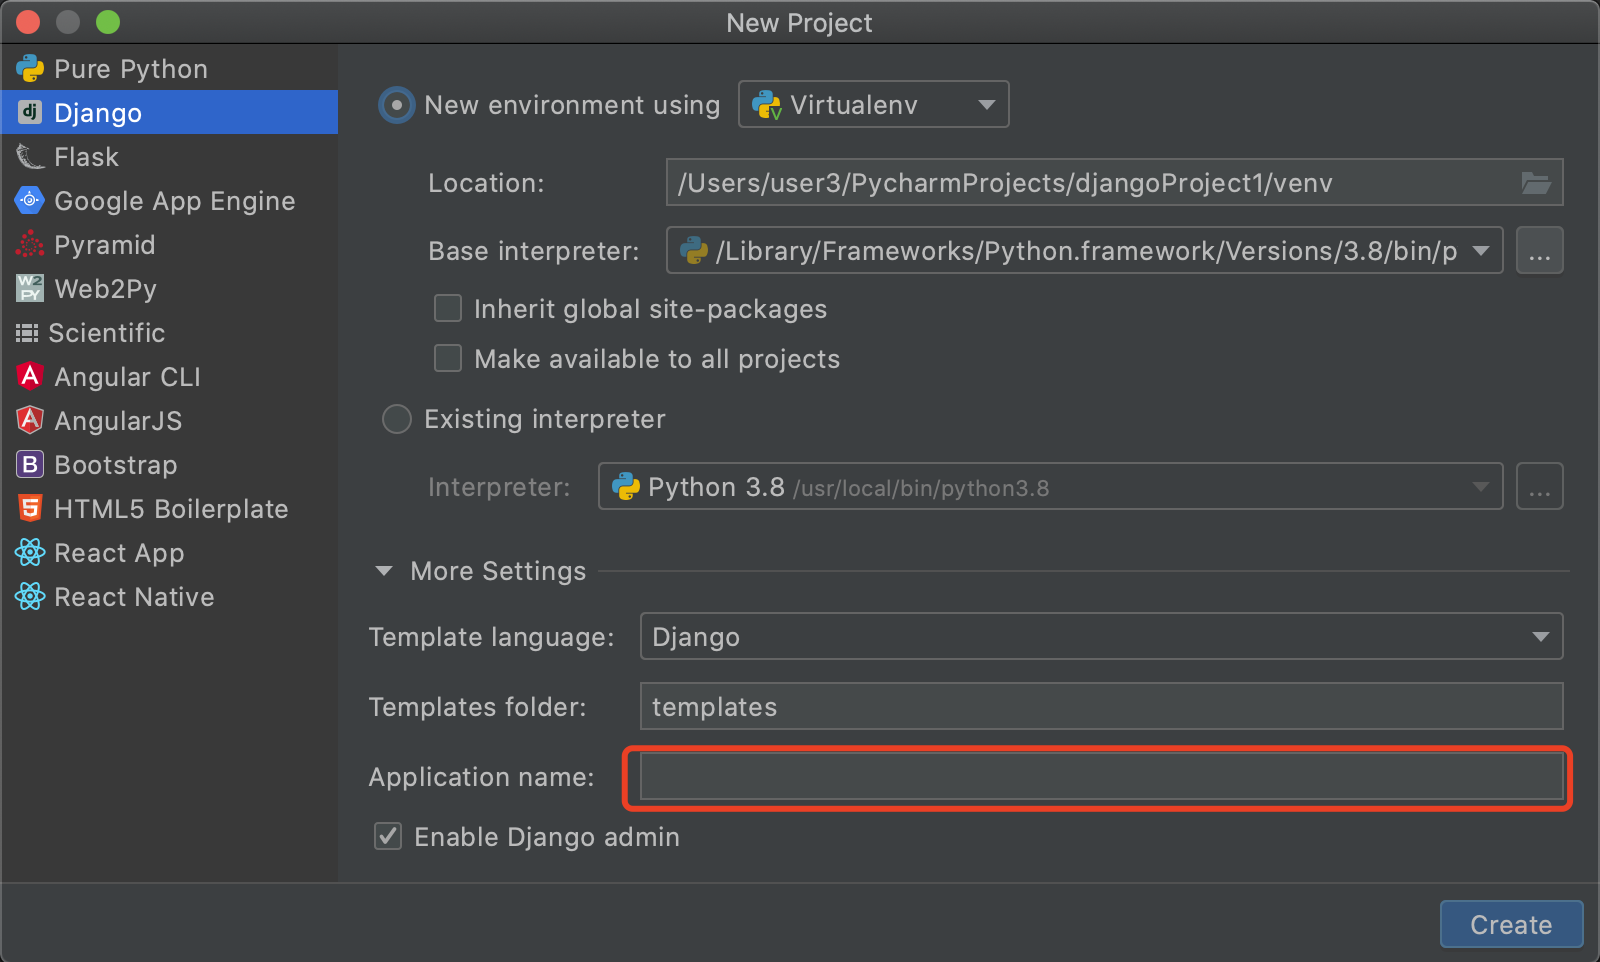
Task: Select the Existing interpreter radio button
Action: click(x=397, y=419)
